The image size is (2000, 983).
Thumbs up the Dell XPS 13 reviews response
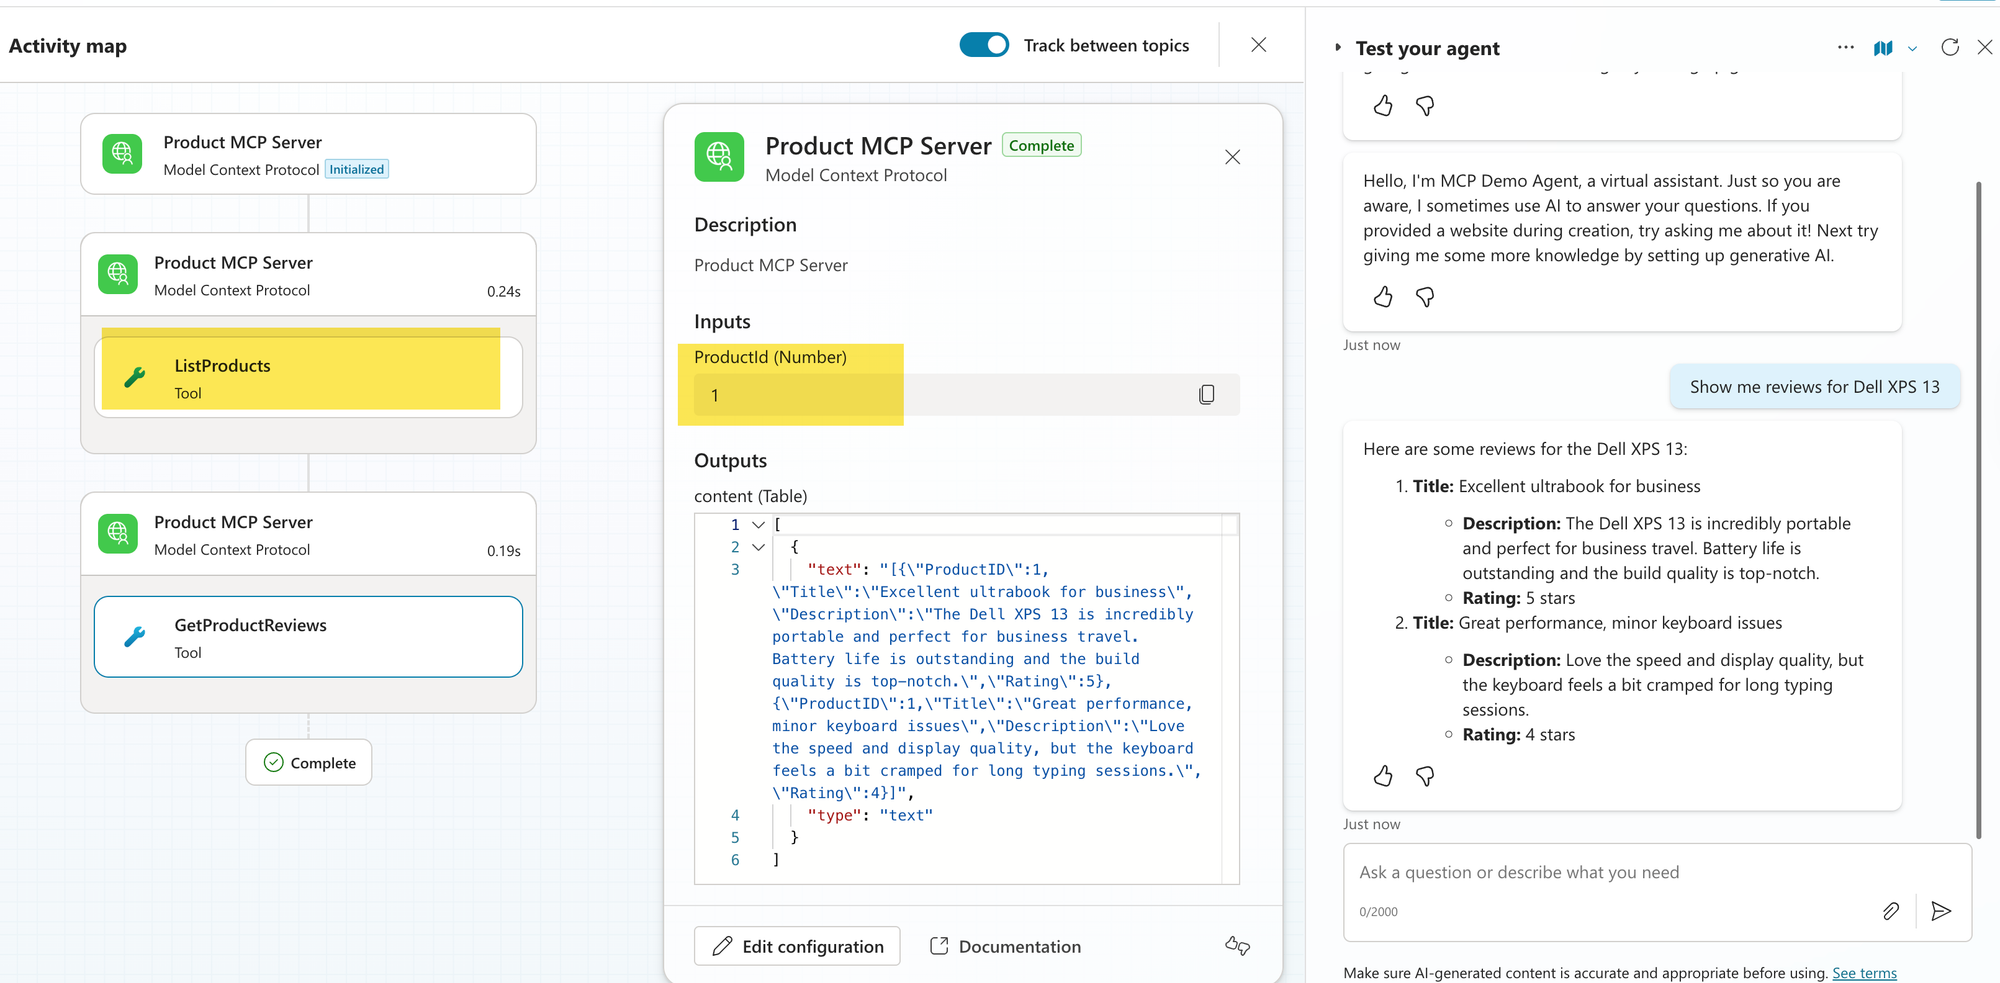[1383, 776]
